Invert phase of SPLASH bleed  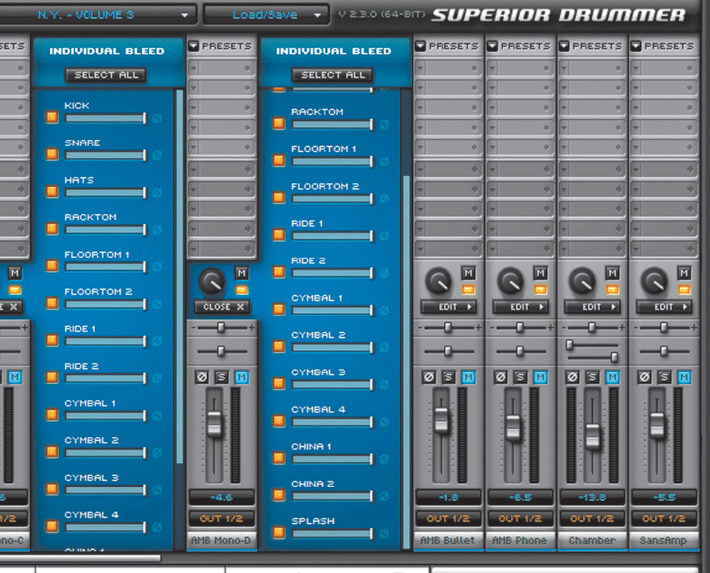click(384, 534)
